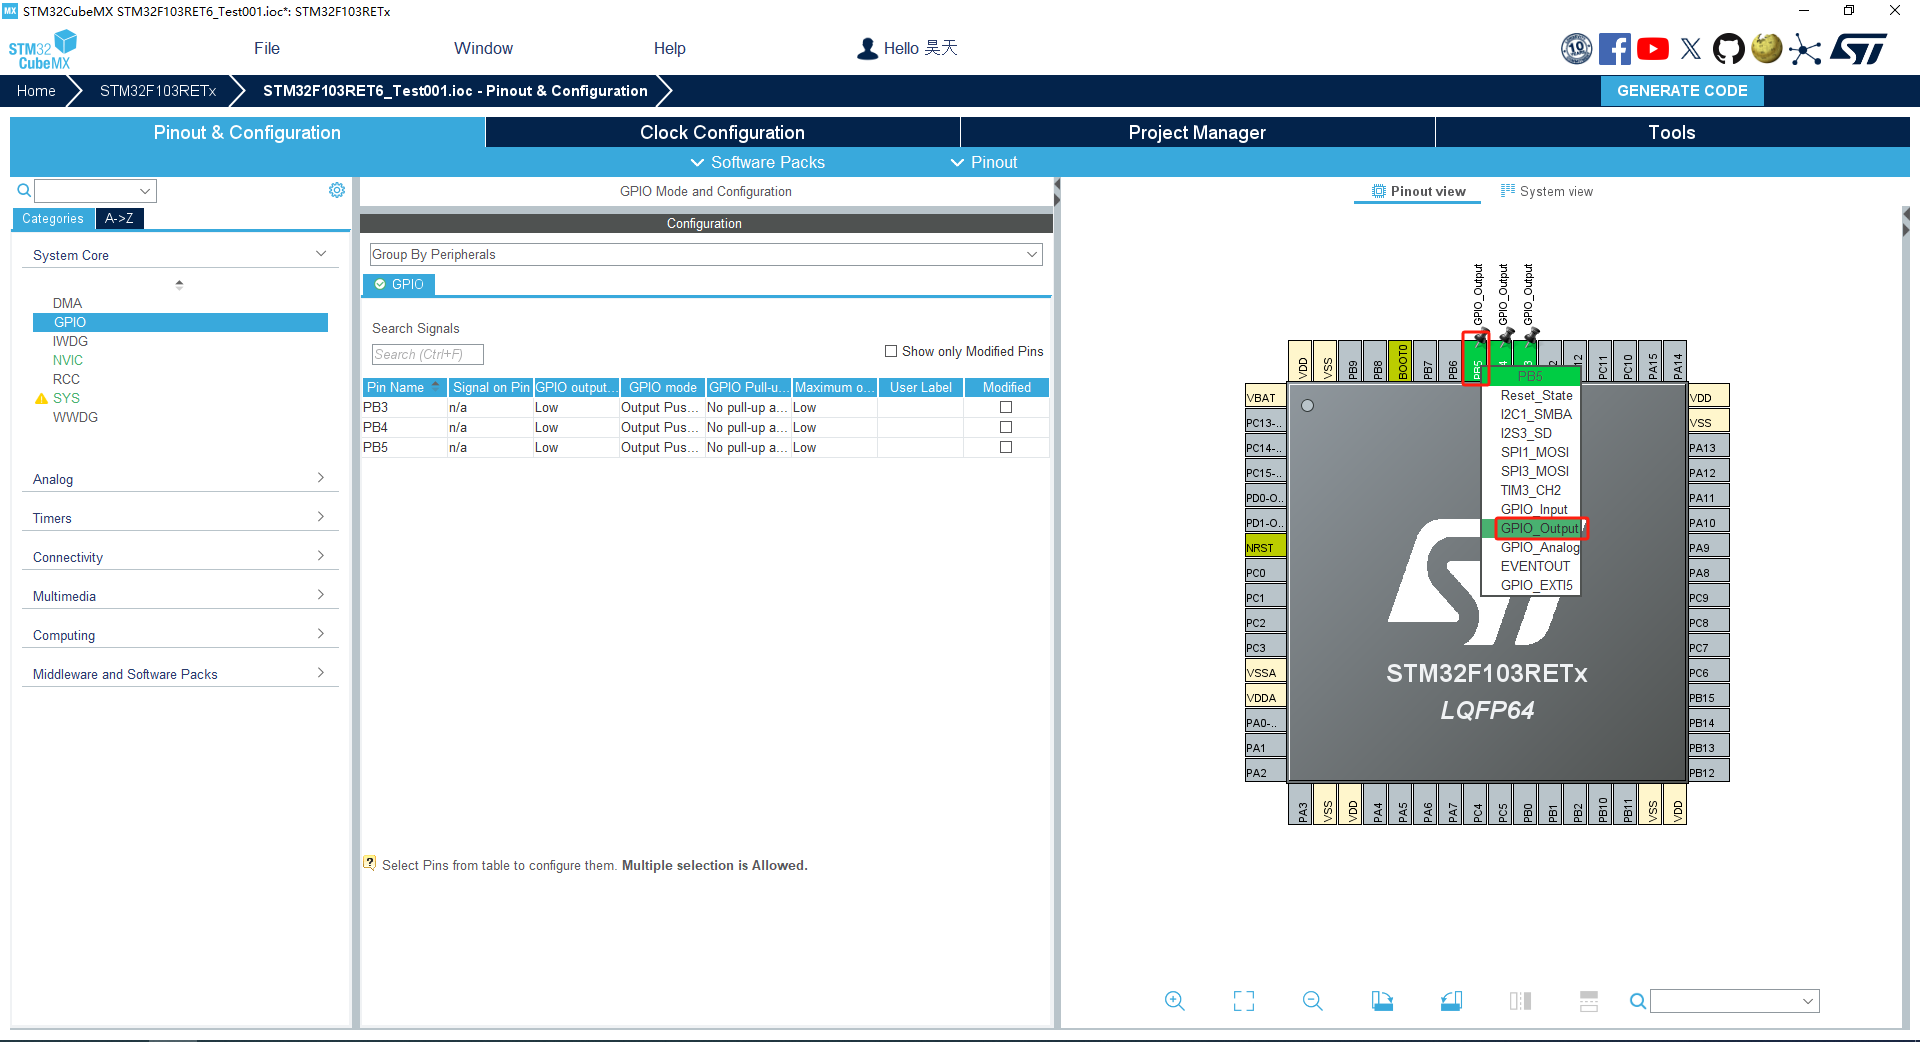Fit pinout to view with expand icon
Image resolution: width=1920 pixels, height=1042 pixels.
click(x=1244, y=1001)
